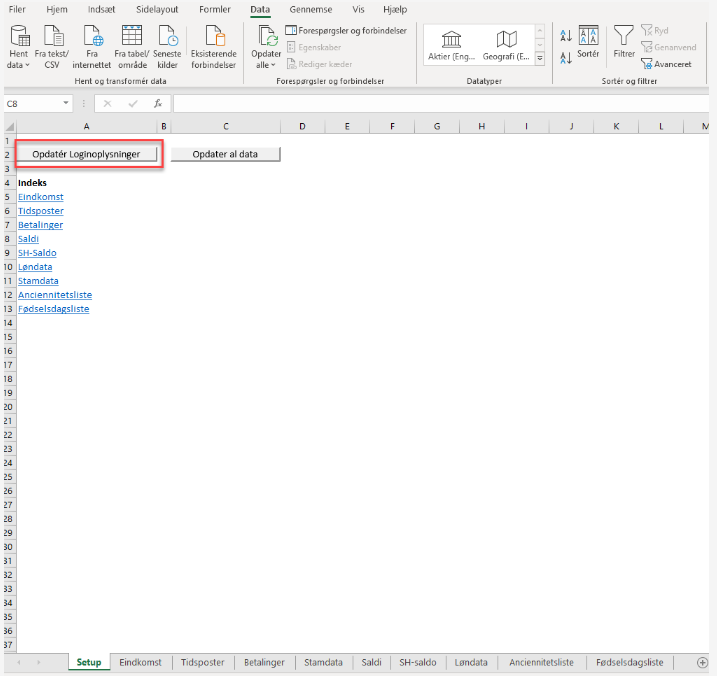Open Seneste kilder
Viewport: 717px width, 676px height.
click(167, 47)
